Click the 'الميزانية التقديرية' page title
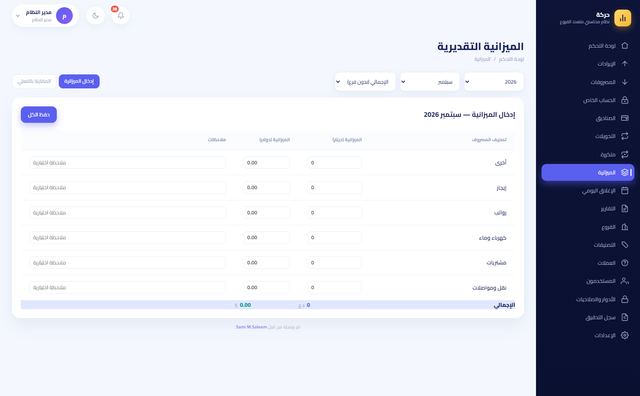 point(480,47)
